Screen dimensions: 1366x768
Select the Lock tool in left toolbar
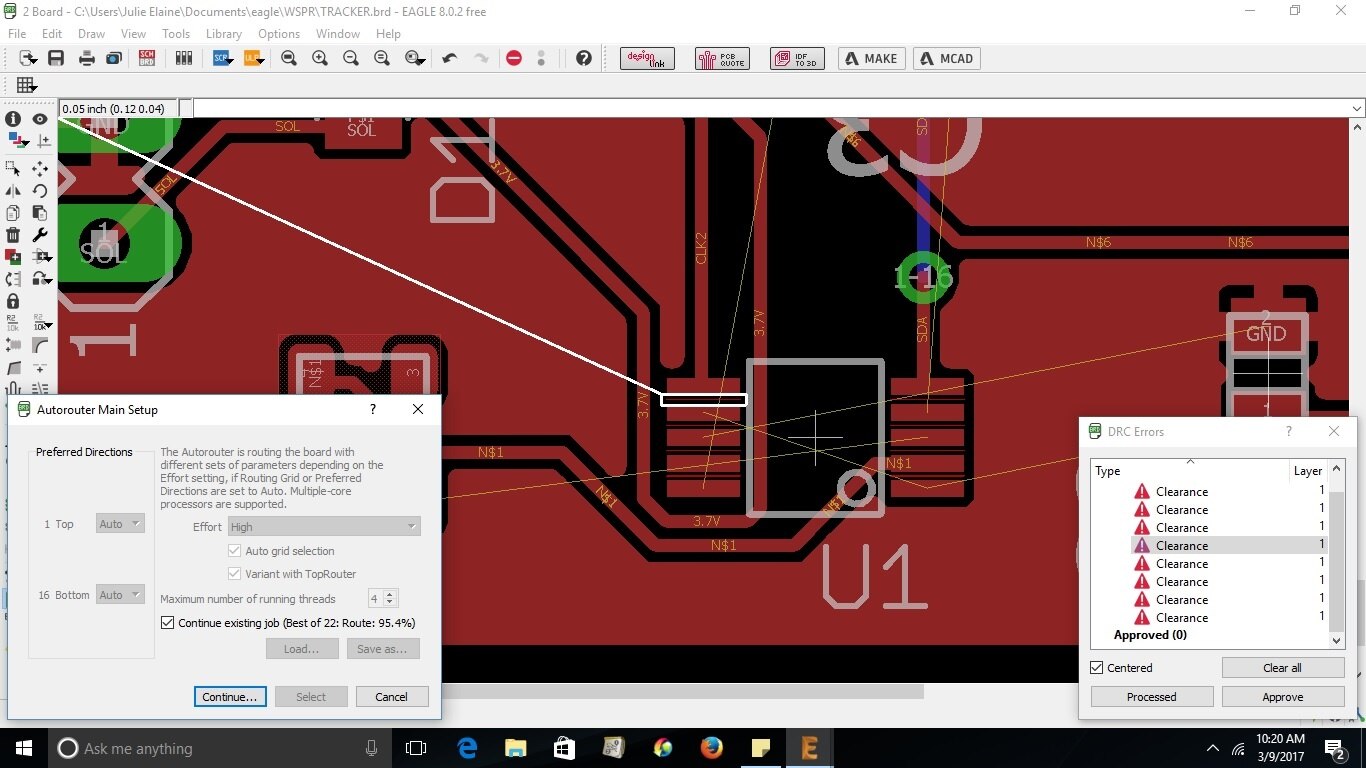click(13, 301)
